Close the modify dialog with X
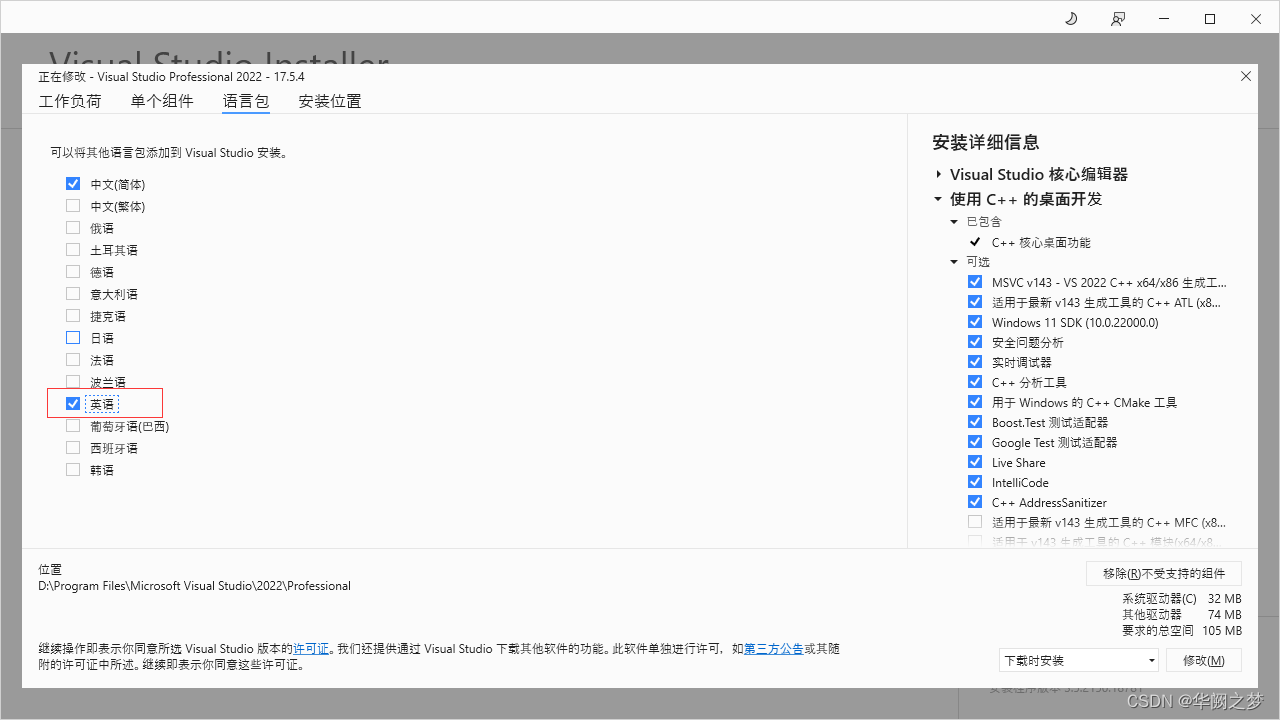Image resolution: width=1280 pixels, height=720 pixels. [1246, 76]
